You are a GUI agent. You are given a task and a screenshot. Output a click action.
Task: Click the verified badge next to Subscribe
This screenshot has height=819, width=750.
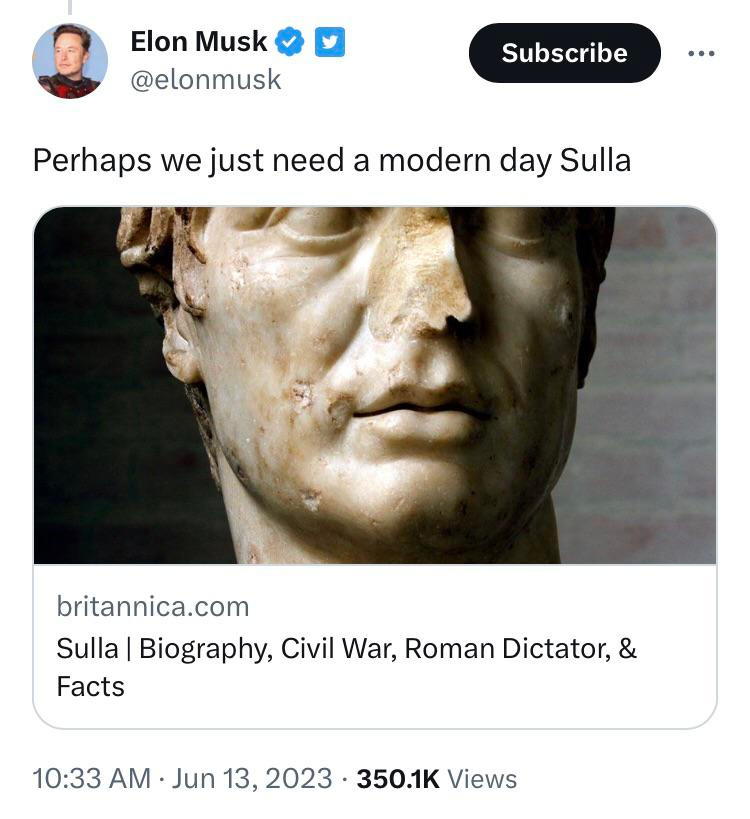pos(289,43)
